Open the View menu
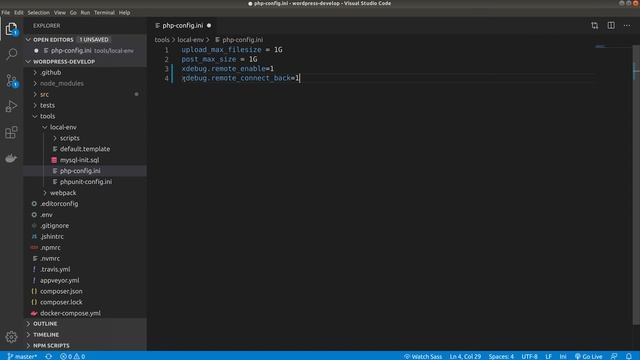640x360 pixels. point(60,13)
